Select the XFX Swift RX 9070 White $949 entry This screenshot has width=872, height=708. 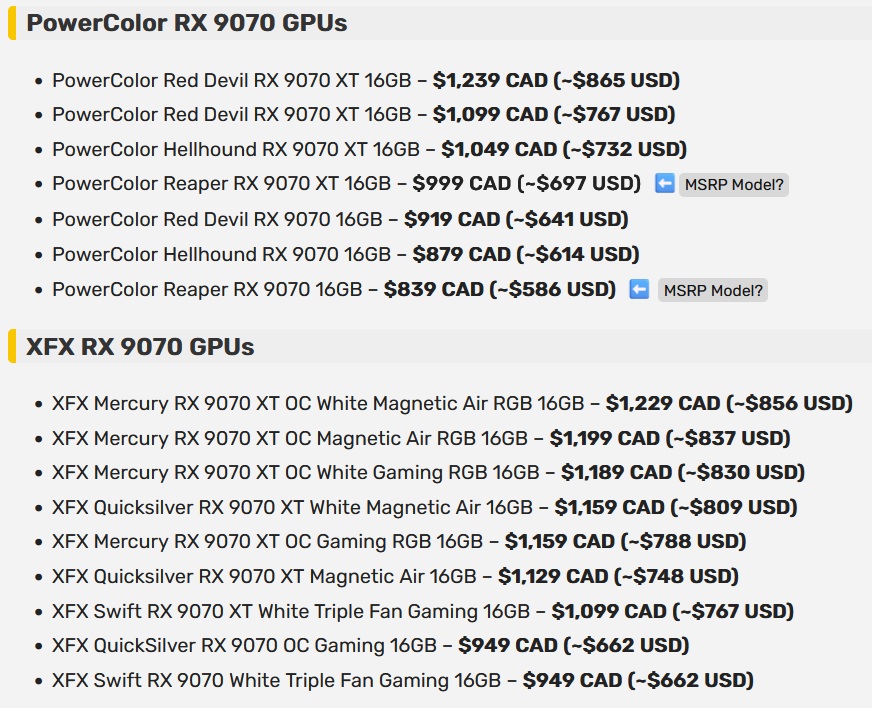click(x=403, y=680)
